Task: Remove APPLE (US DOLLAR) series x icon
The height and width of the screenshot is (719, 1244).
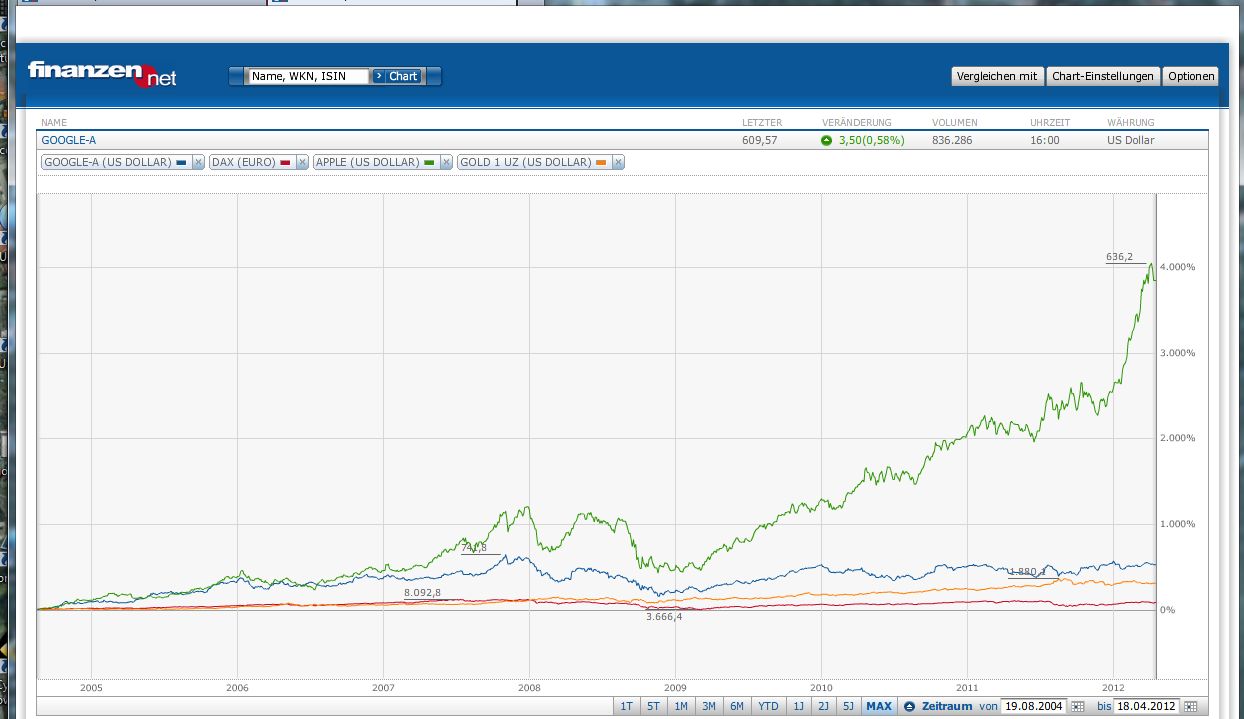Action: point(446,162)
